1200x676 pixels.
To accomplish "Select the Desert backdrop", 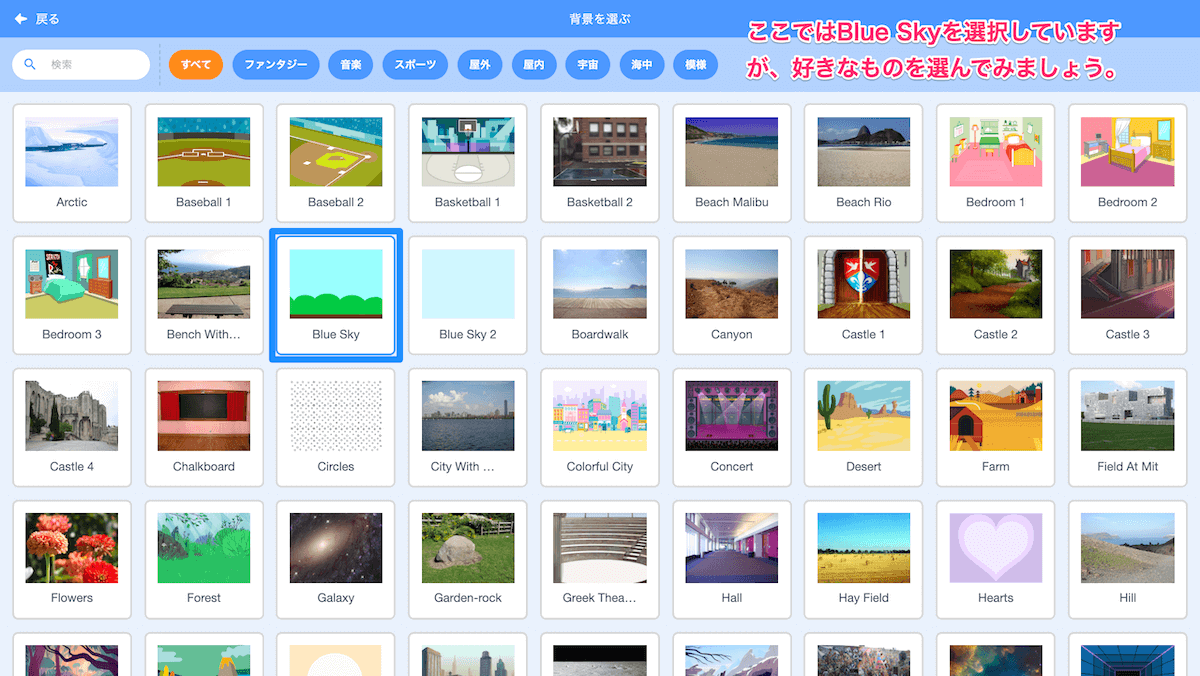I will [864, 427].
